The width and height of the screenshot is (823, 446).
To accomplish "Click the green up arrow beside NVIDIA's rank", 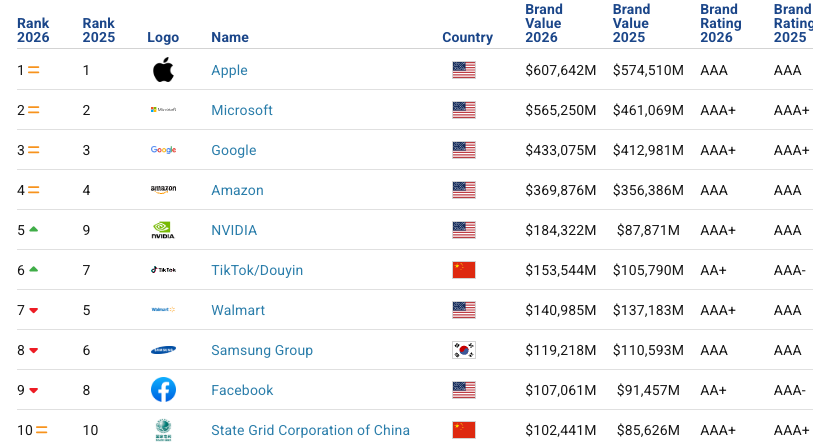I will (33, 229).
